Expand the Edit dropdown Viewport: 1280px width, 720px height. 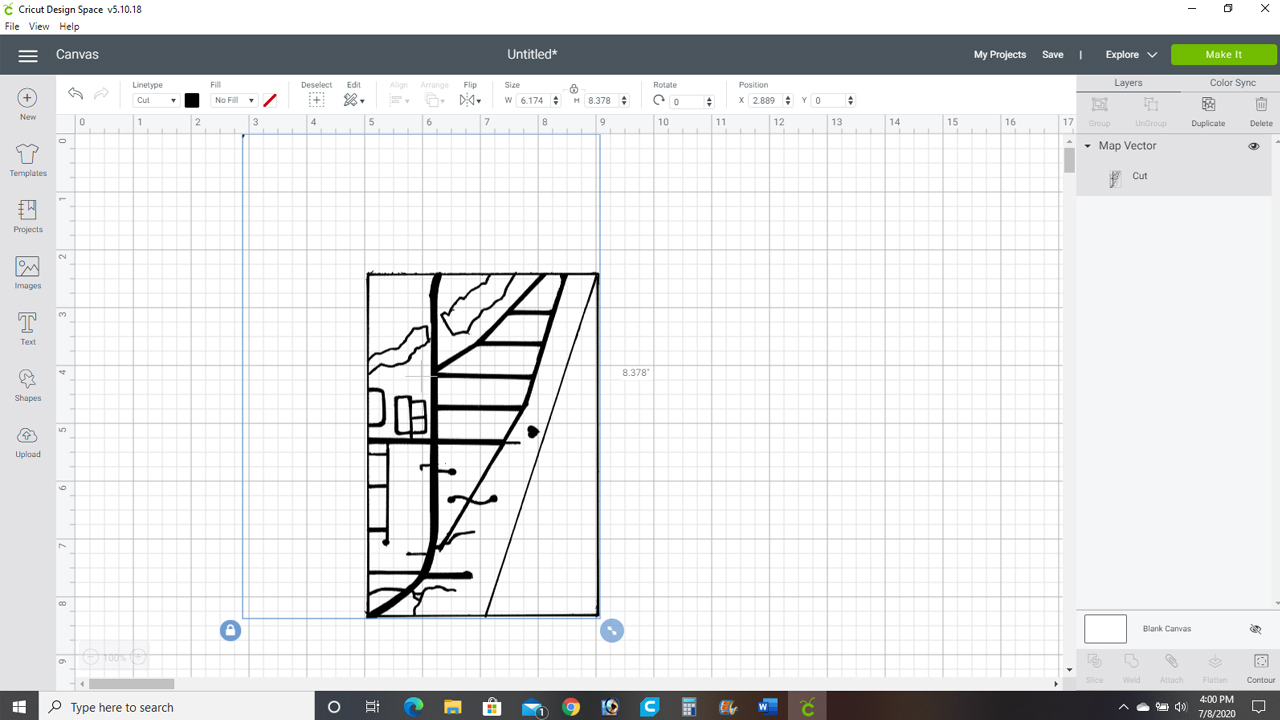(354, 100)
